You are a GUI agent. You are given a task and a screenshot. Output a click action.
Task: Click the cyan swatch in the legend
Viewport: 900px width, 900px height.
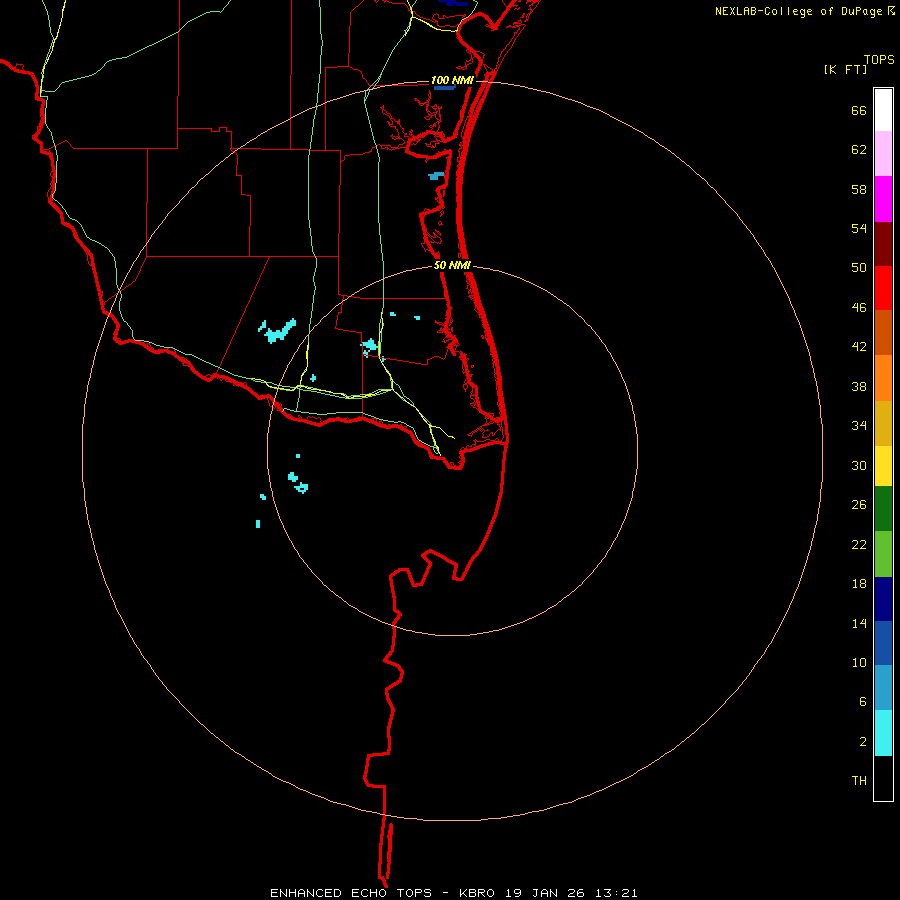coord(883,732)
